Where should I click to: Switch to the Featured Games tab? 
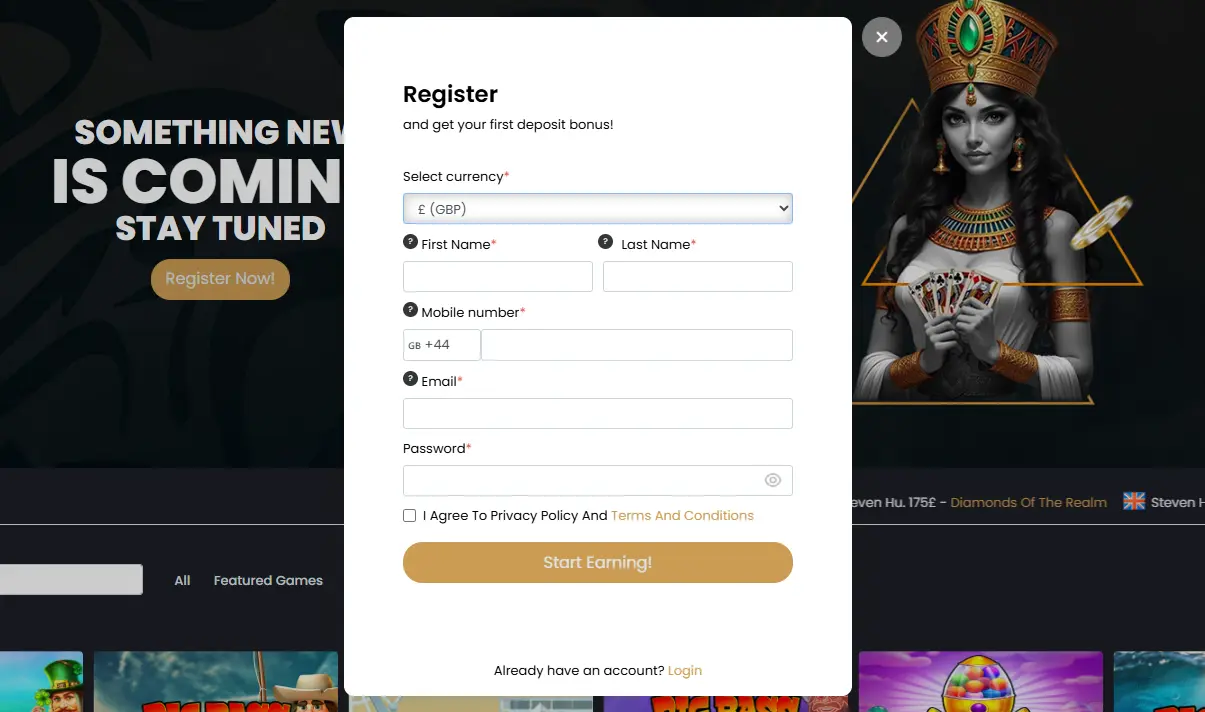click(268, 580)
